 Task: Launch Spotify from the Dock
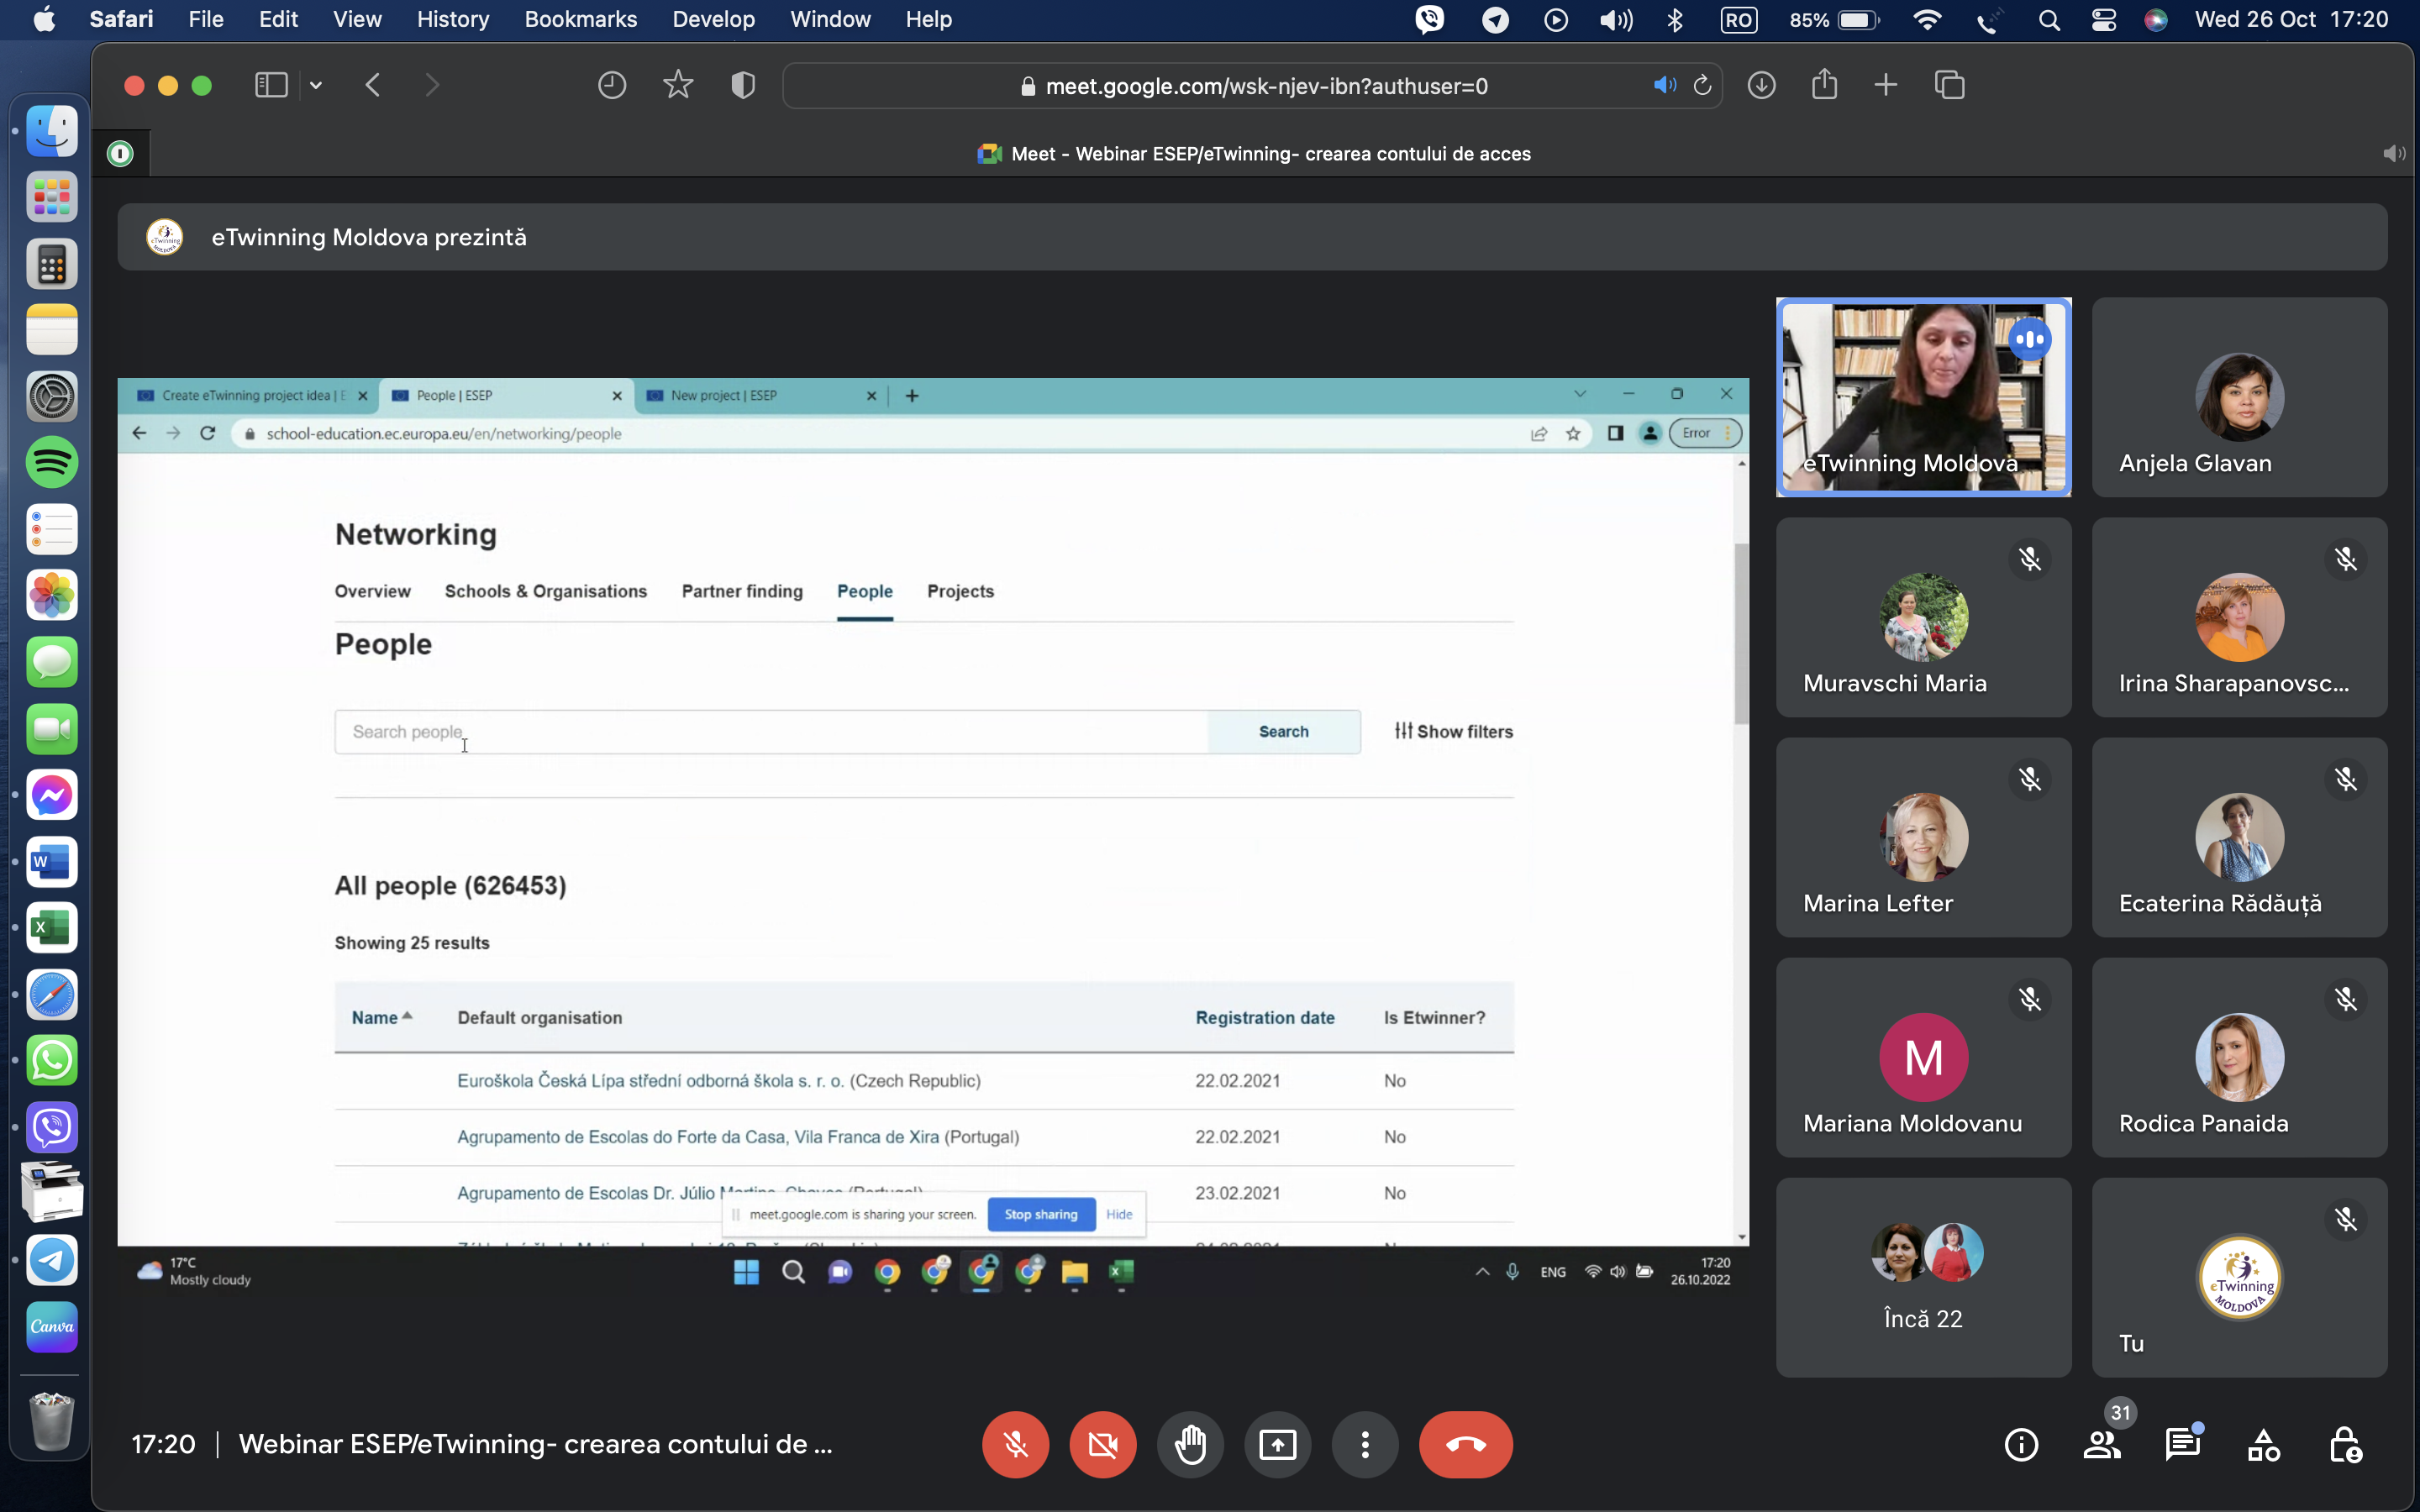tap(52, 462)
